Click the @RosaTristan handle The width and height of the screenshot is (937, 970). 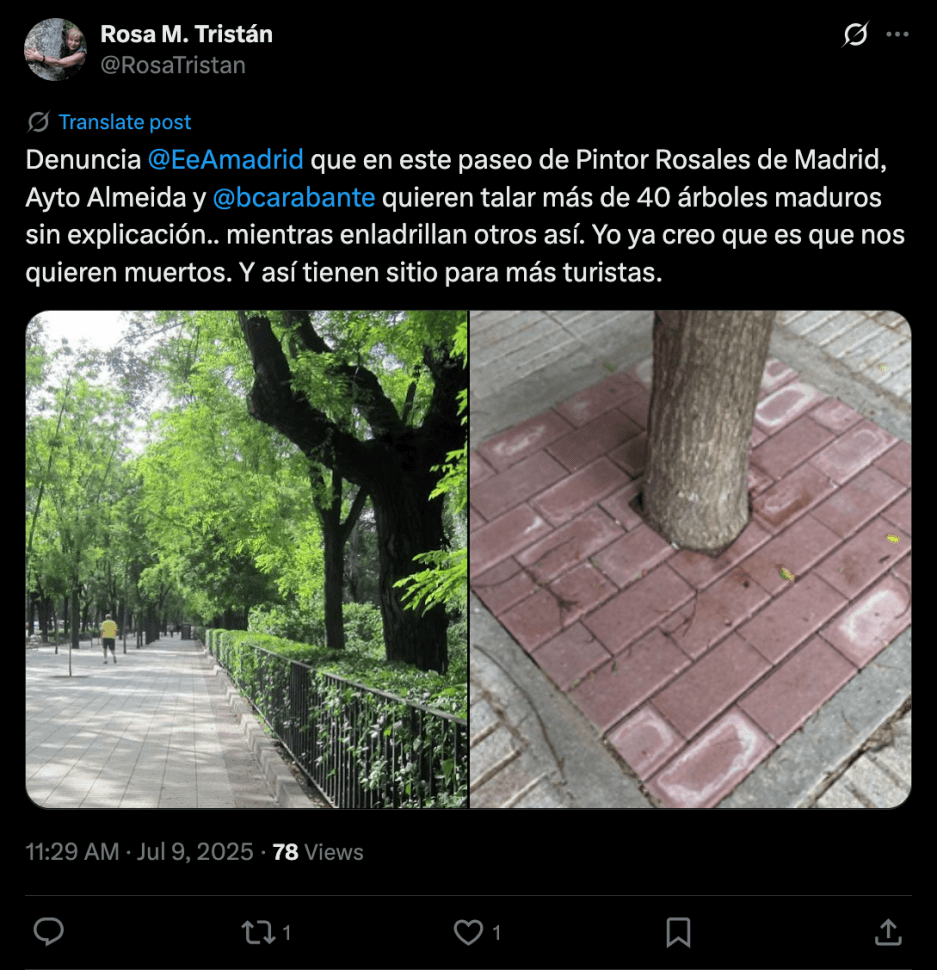tap(173, 66)
